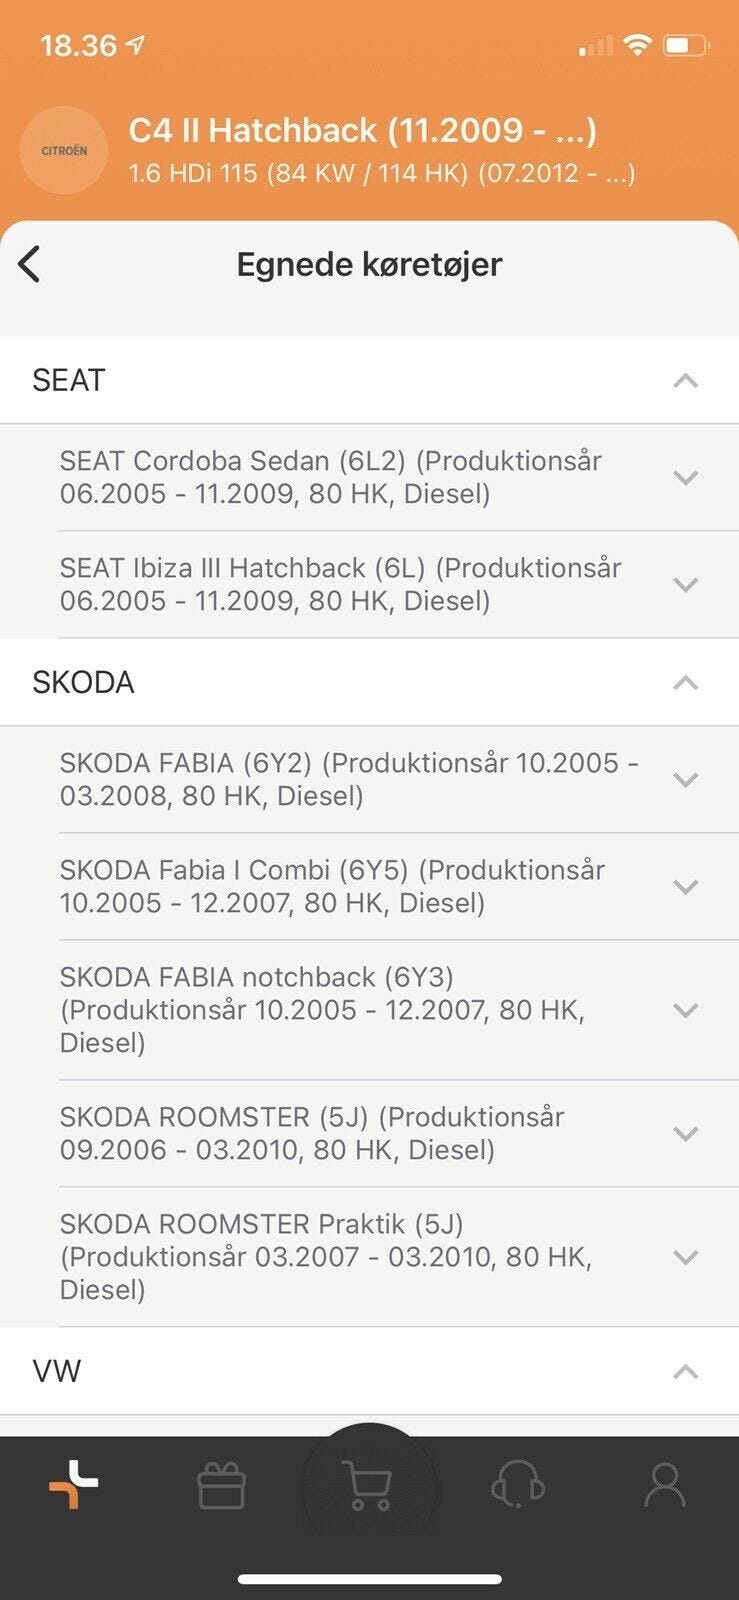Collapse the SEAT section
The height and width of the screenshot is (1600, 739).
685,381
